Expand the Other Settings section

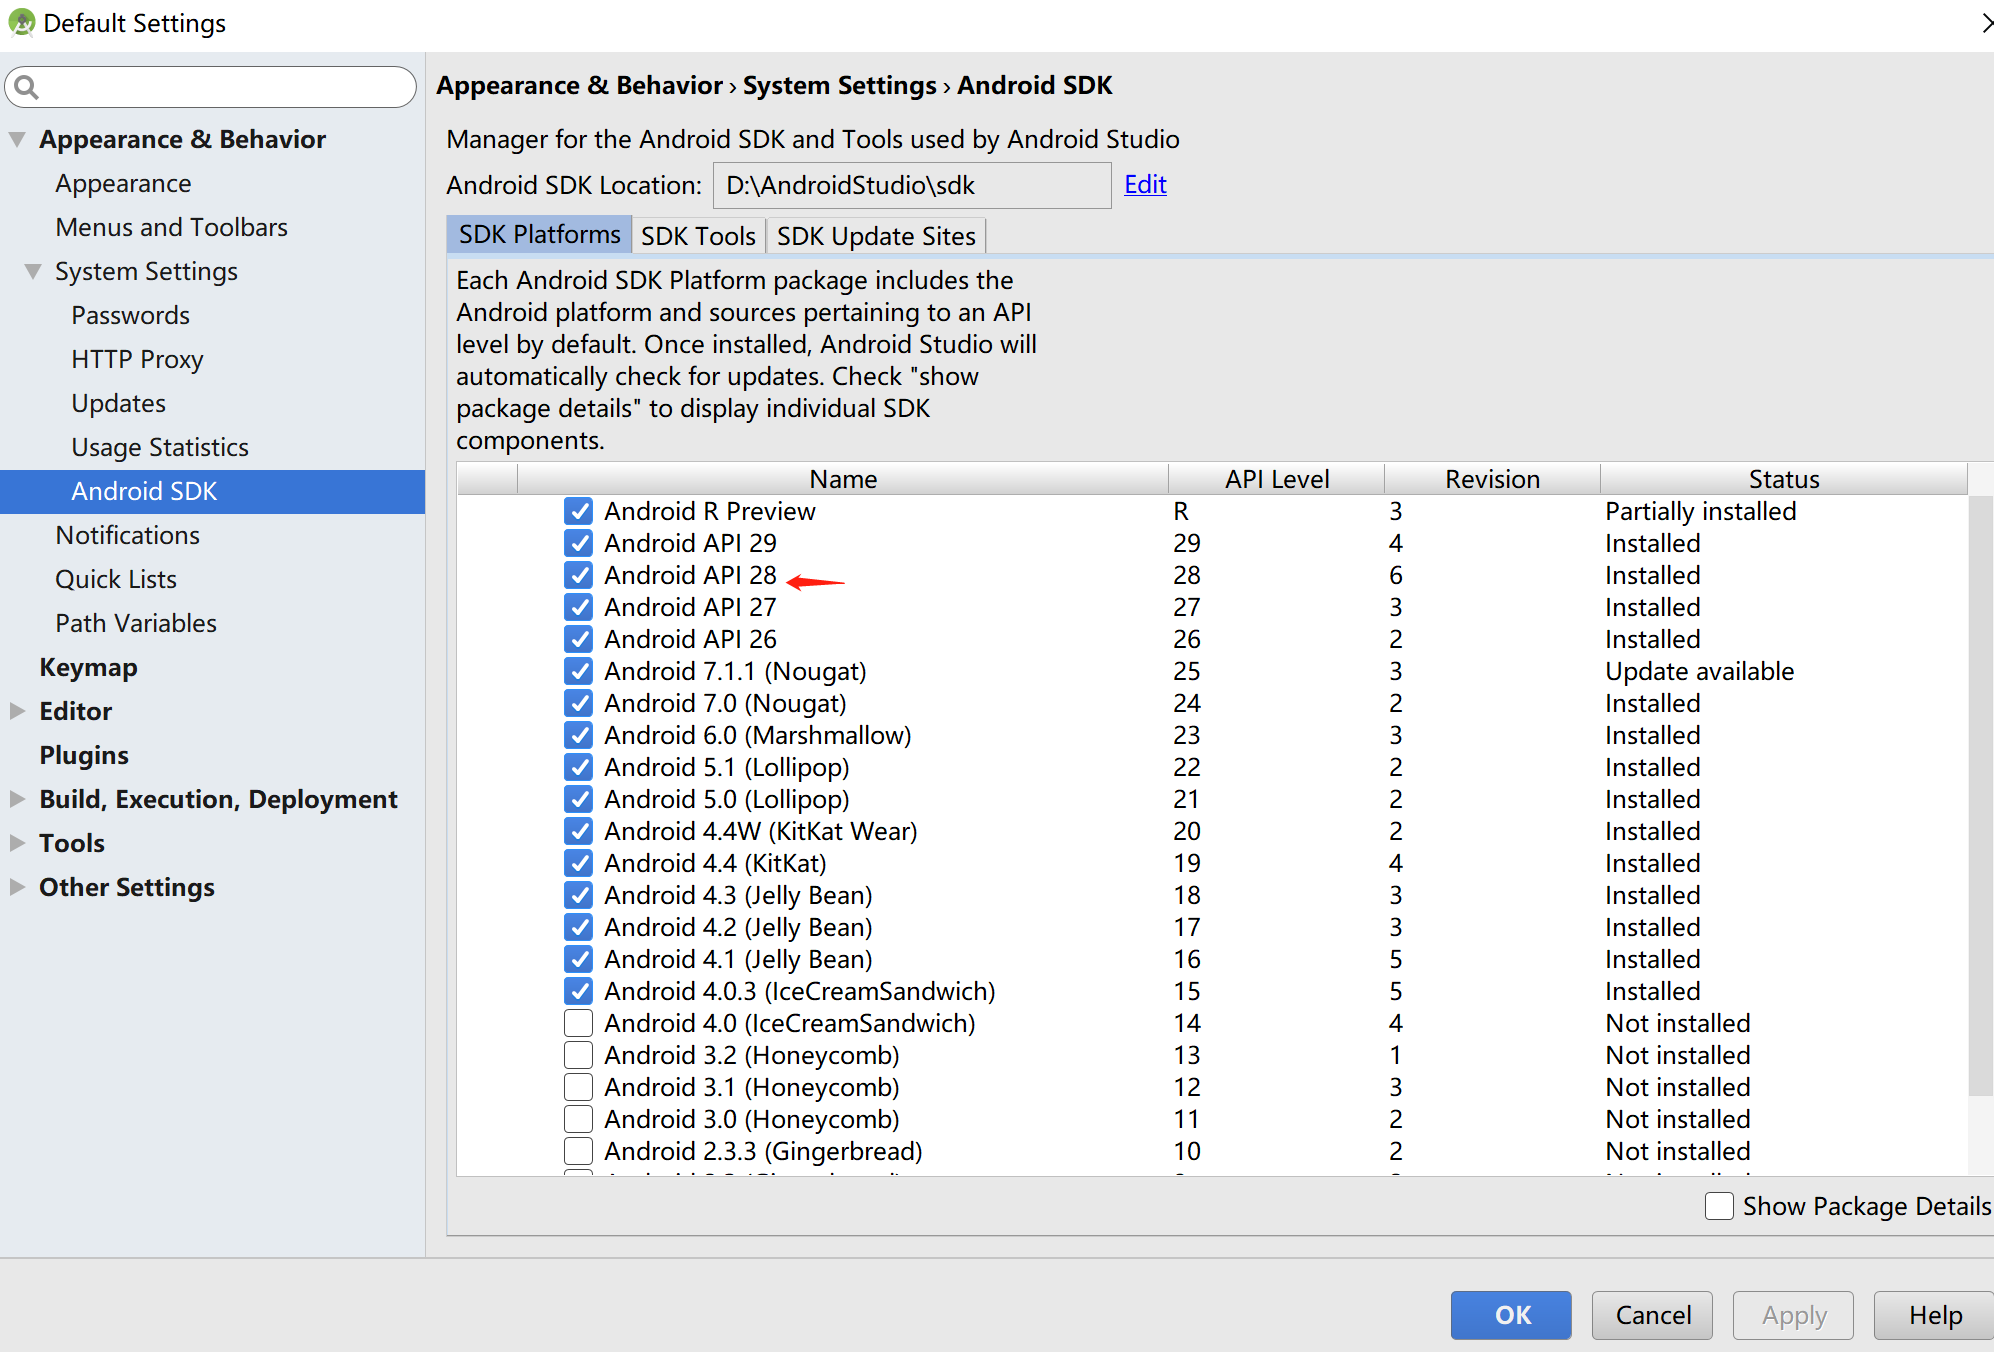(x=16, y=886)
